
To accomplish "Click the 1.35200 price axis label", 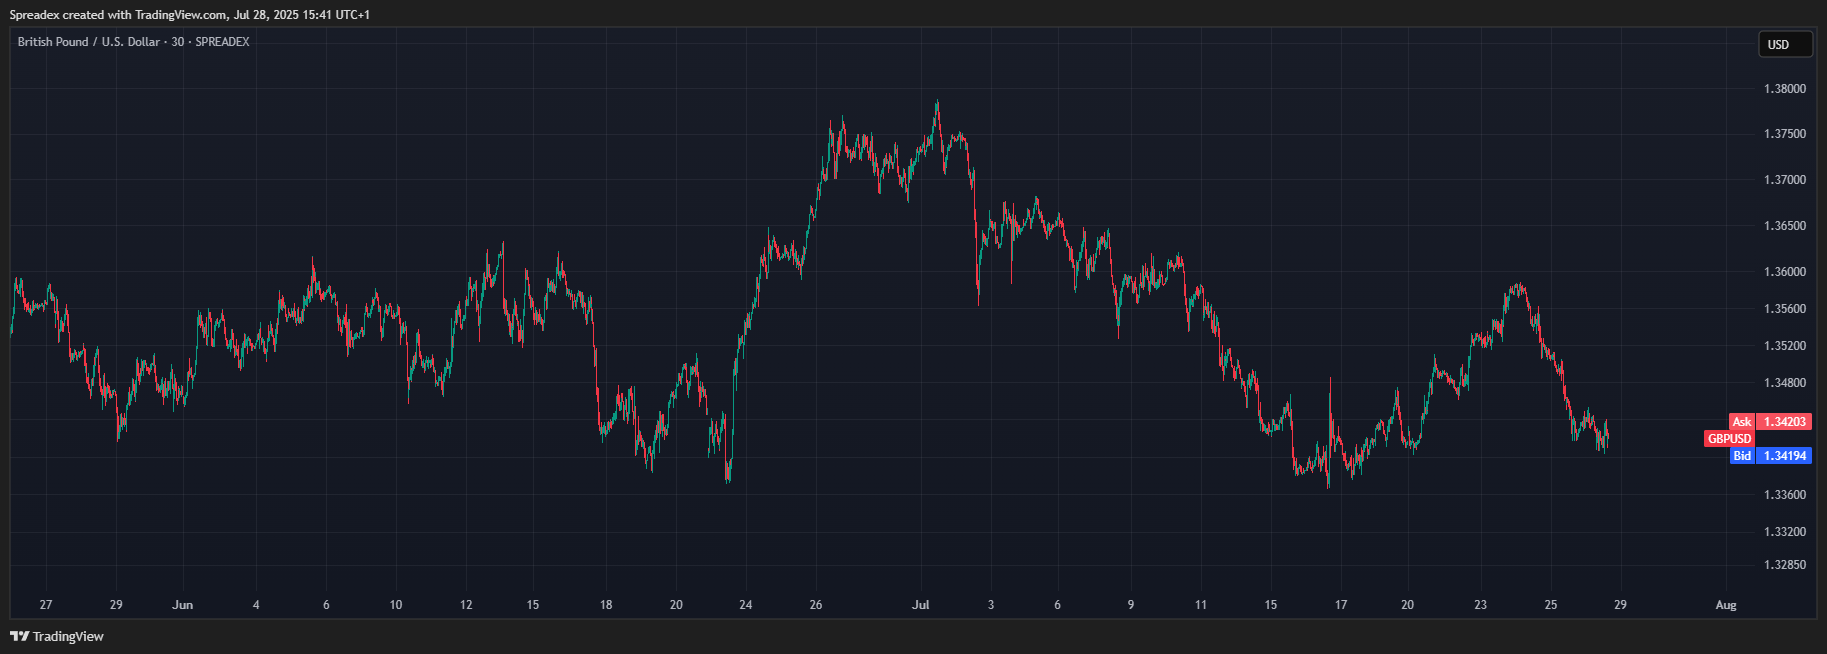I will pyautogui.click(x=1785, y=346).
